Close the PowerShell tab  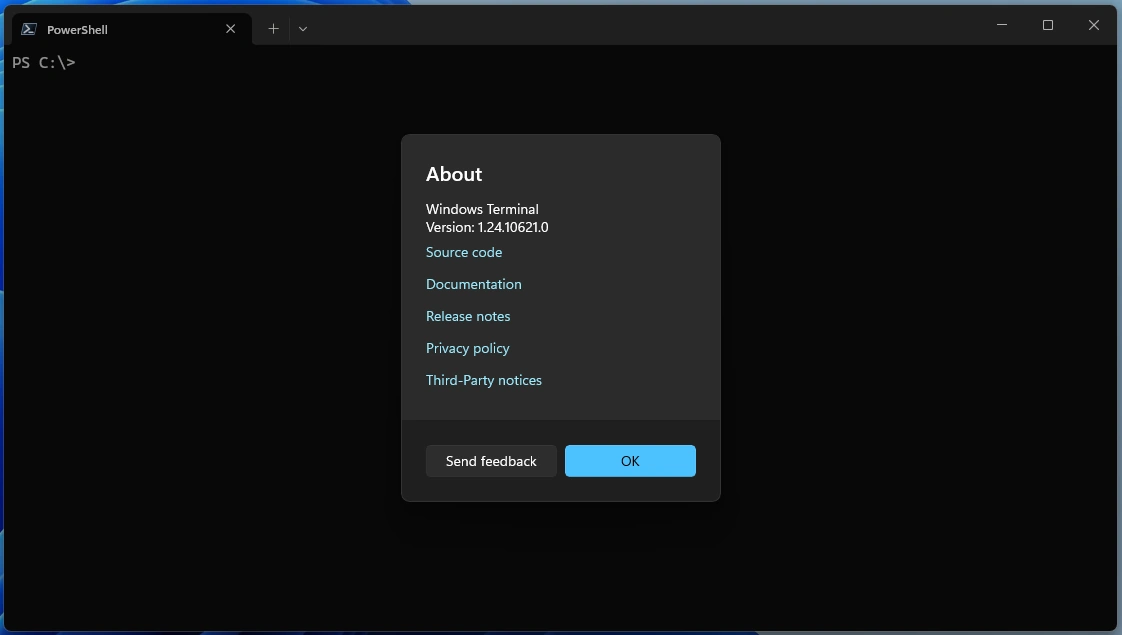pos(231,29)
